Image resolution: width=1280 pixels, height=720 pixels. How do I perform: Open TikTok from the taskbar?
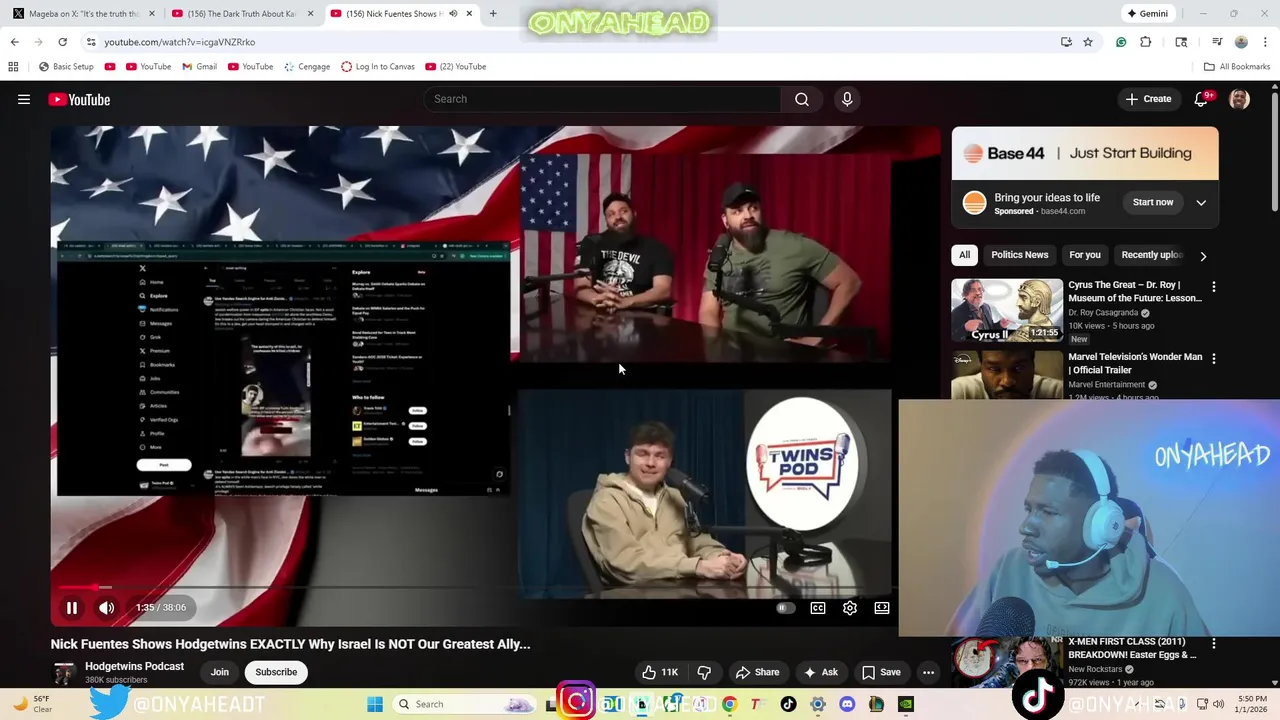pyautogui.click(x=788, y=704)
